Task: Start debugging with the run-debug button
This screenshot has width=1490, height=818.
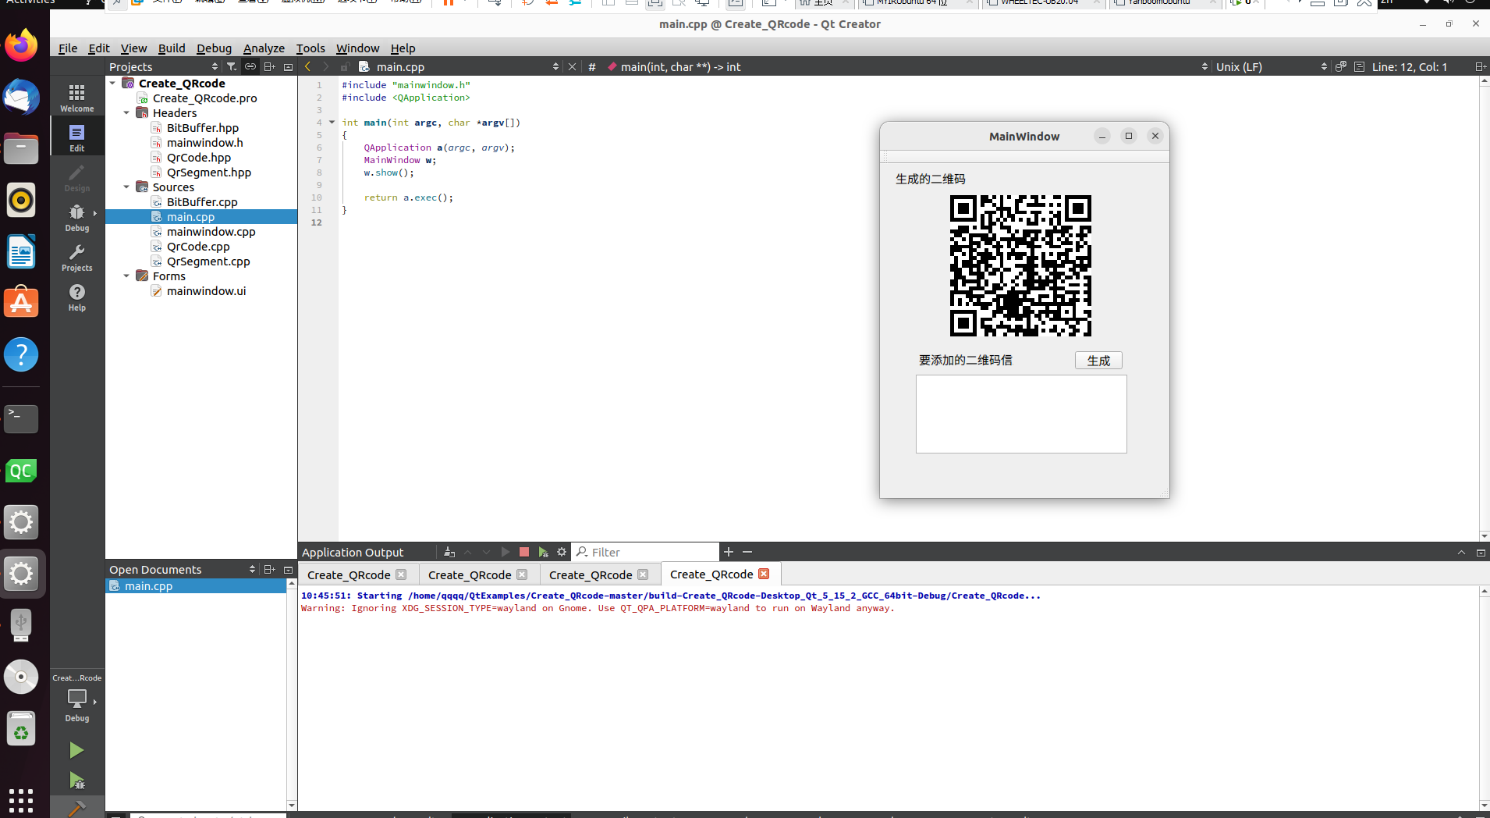Action: [76, 780]
